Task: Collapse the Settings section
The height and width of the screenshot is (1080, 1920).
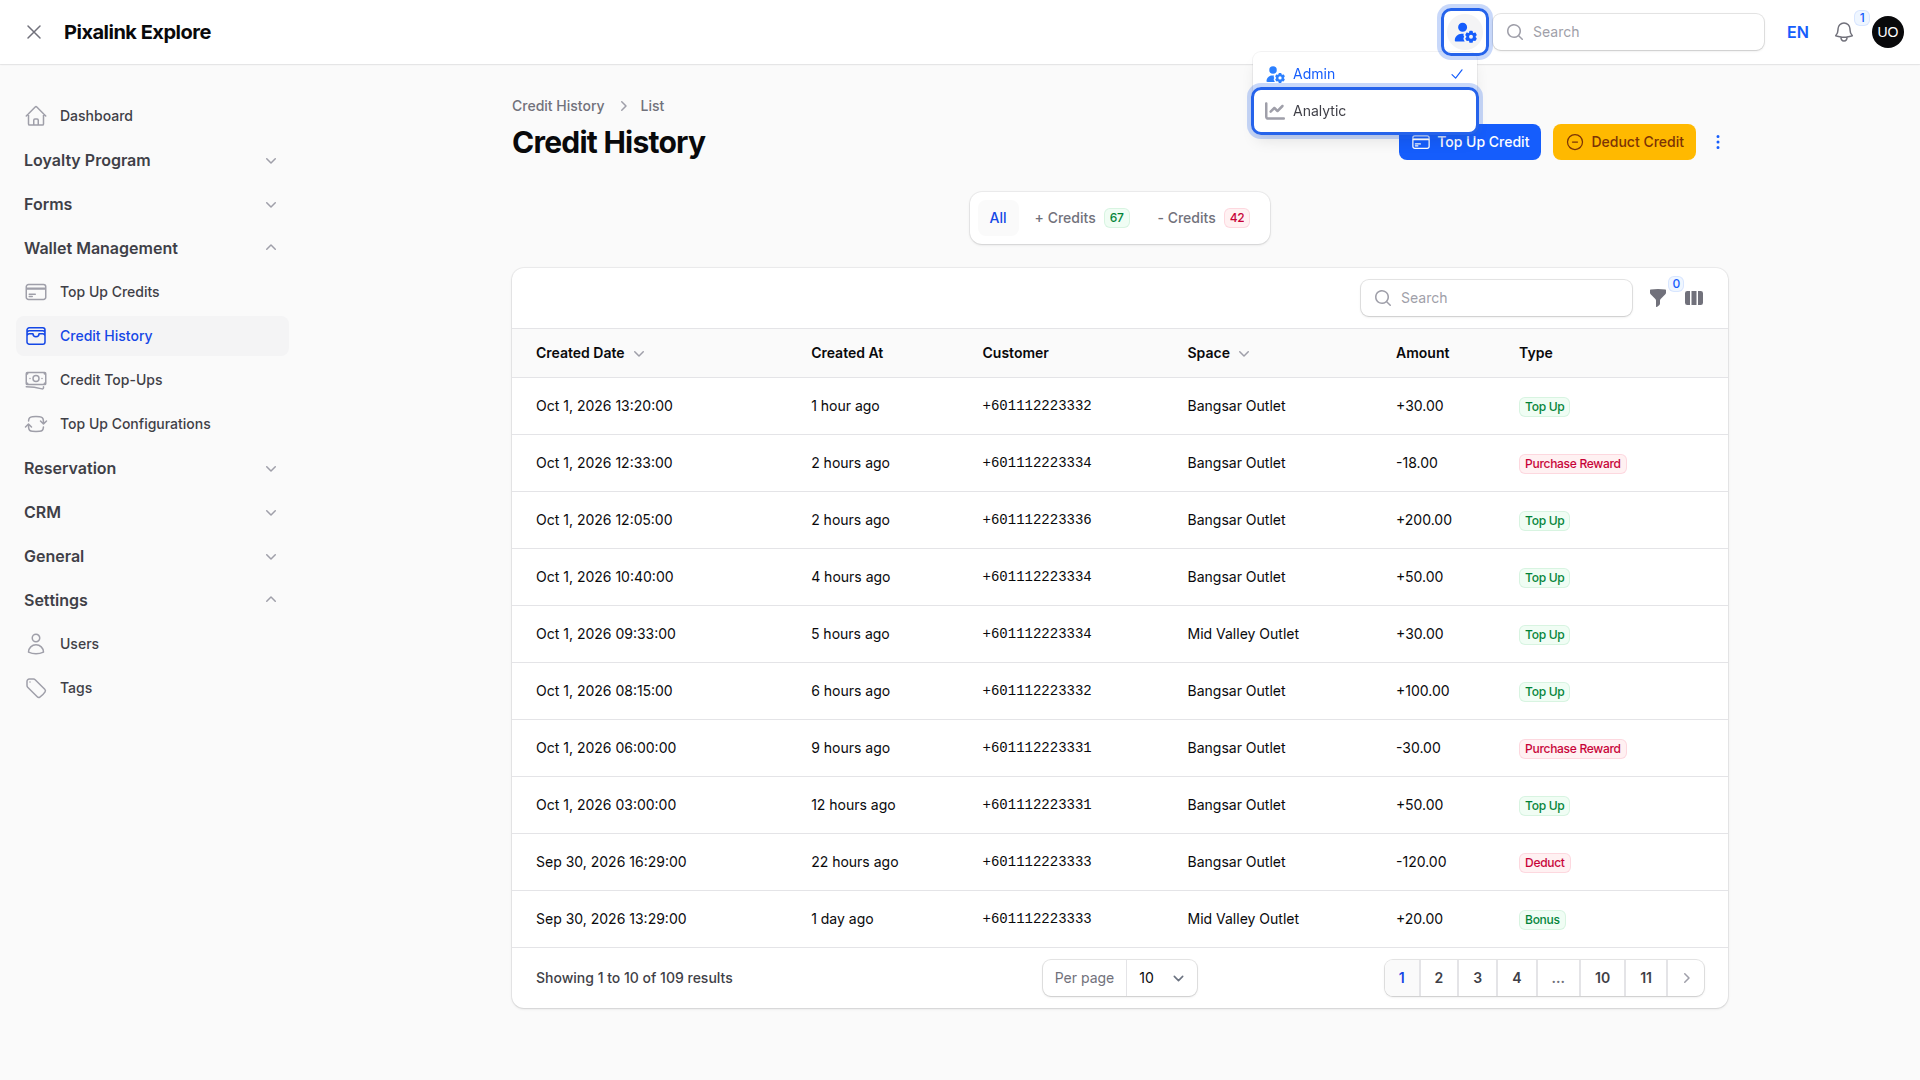Action: [152, 600]
